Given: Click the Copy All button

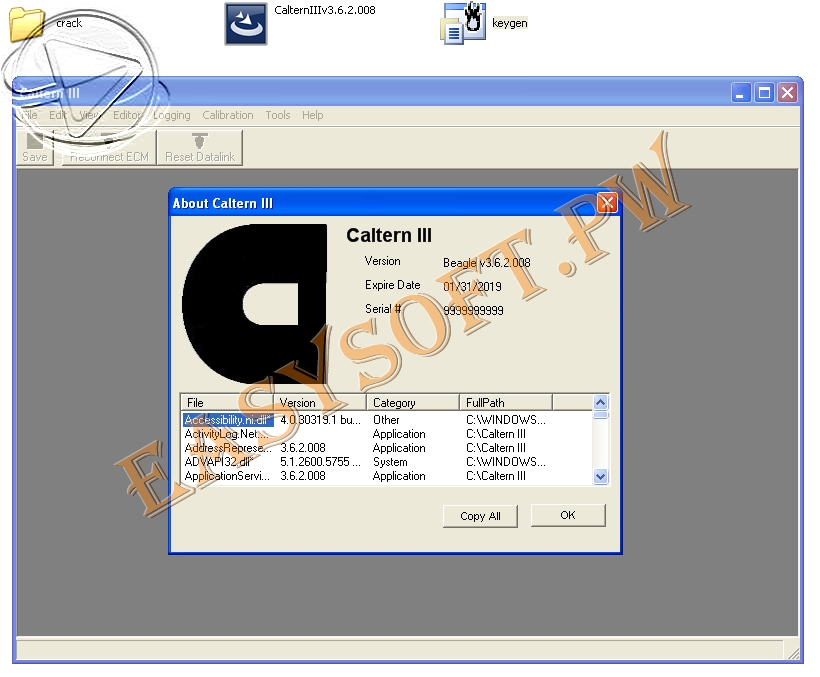Looking at the screenshot, I should [480, 516].
